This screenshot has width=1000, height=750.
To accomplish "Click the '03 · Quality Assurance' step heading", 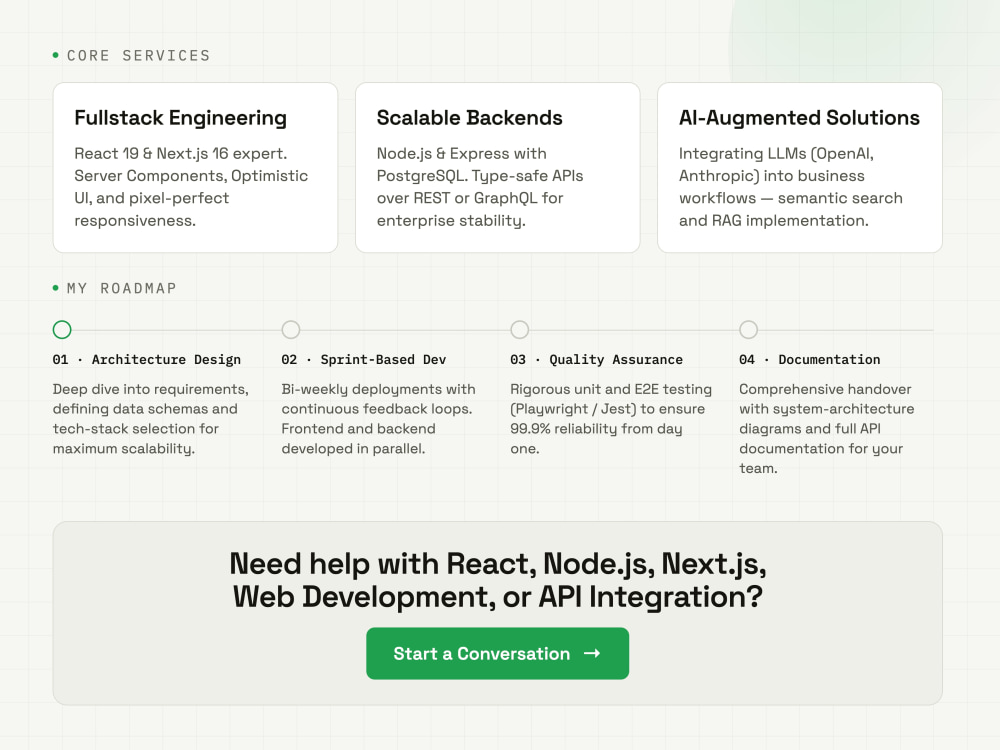I will pos(596,360).
